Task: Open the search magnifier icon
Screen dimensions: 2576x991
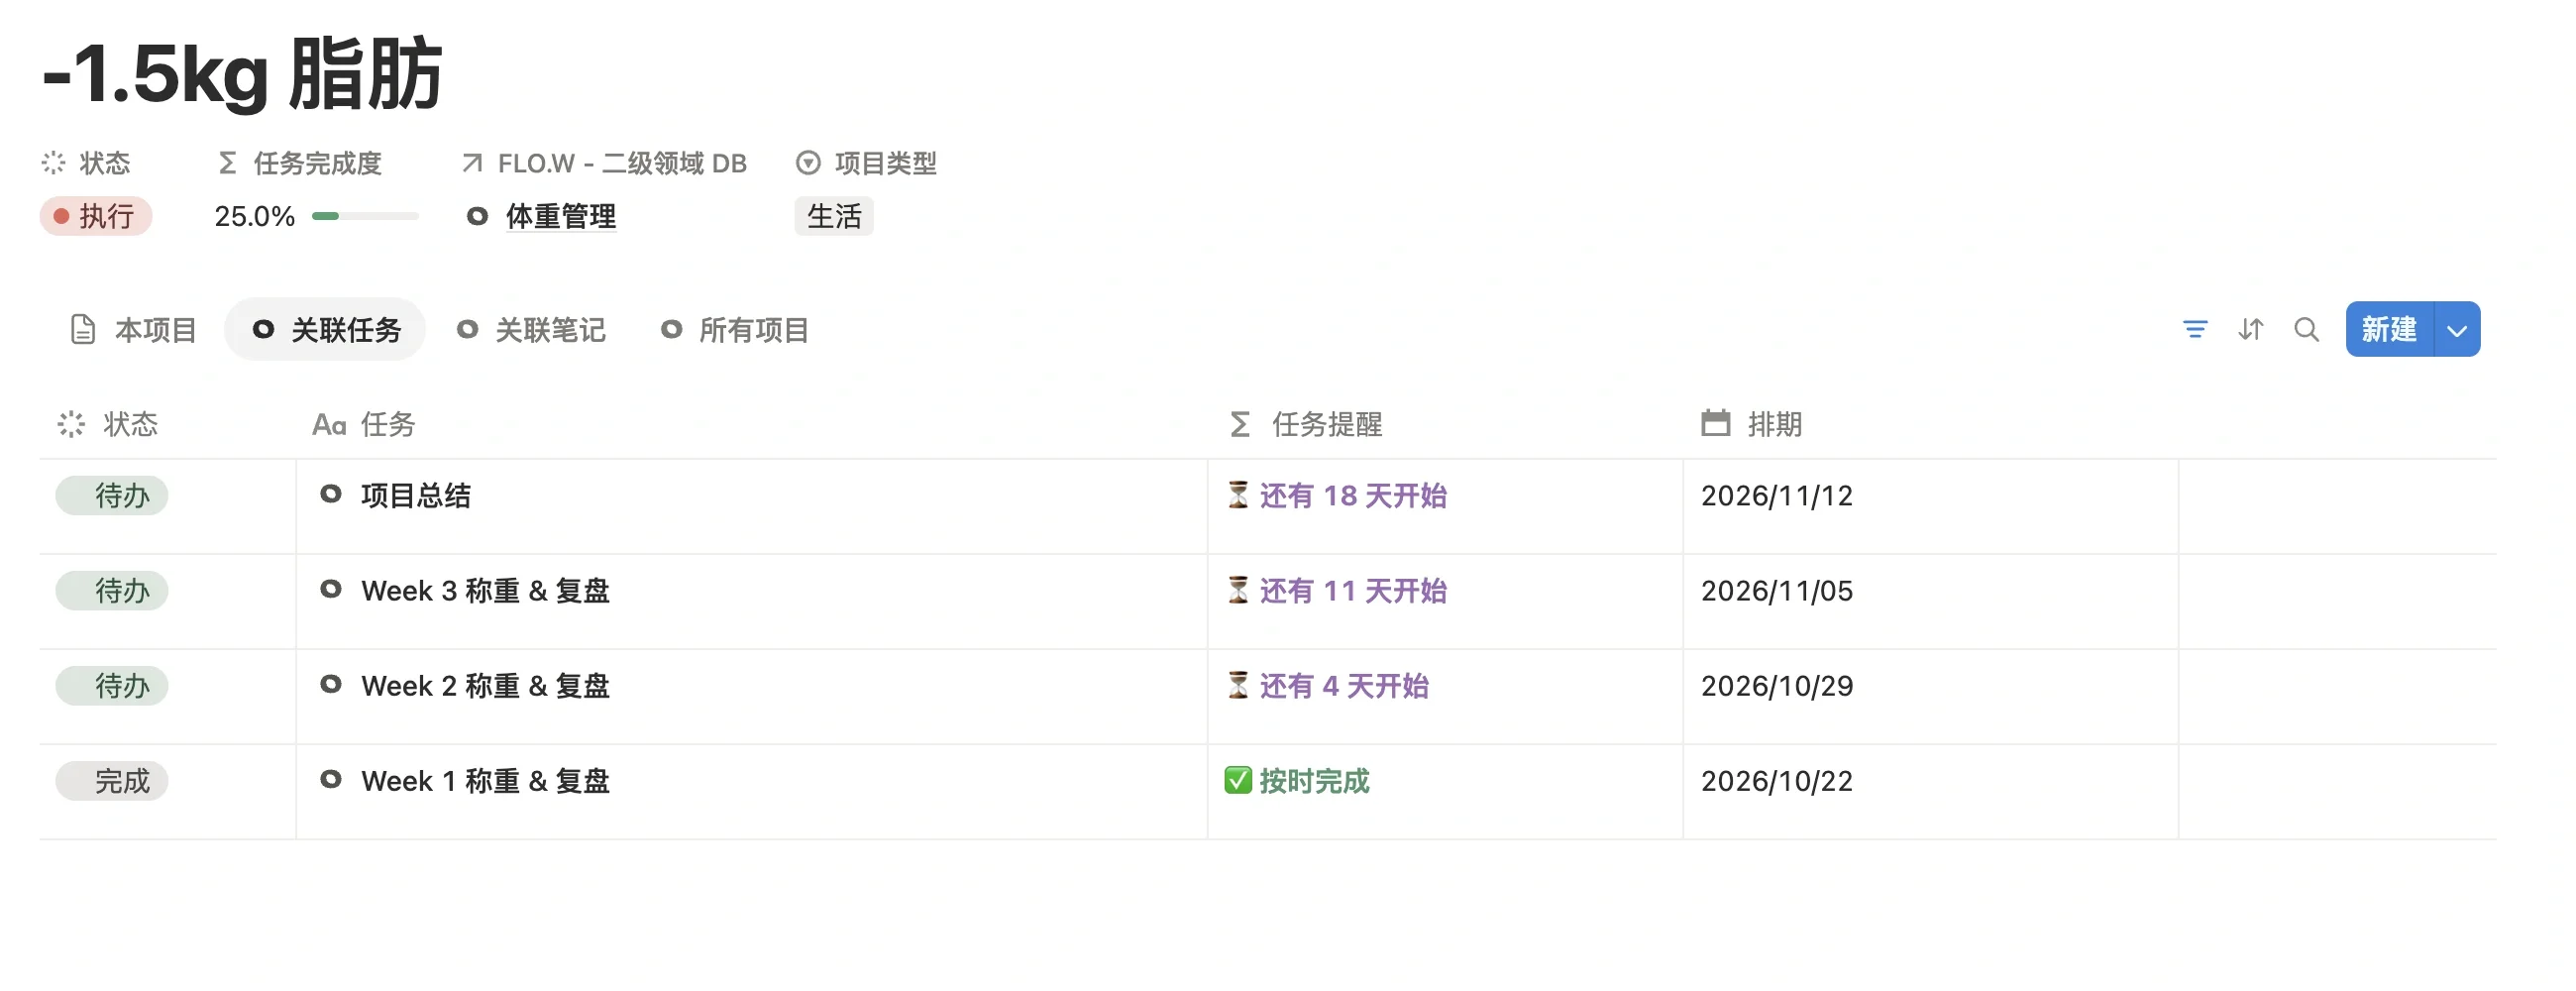Action: coord(2306,329)
